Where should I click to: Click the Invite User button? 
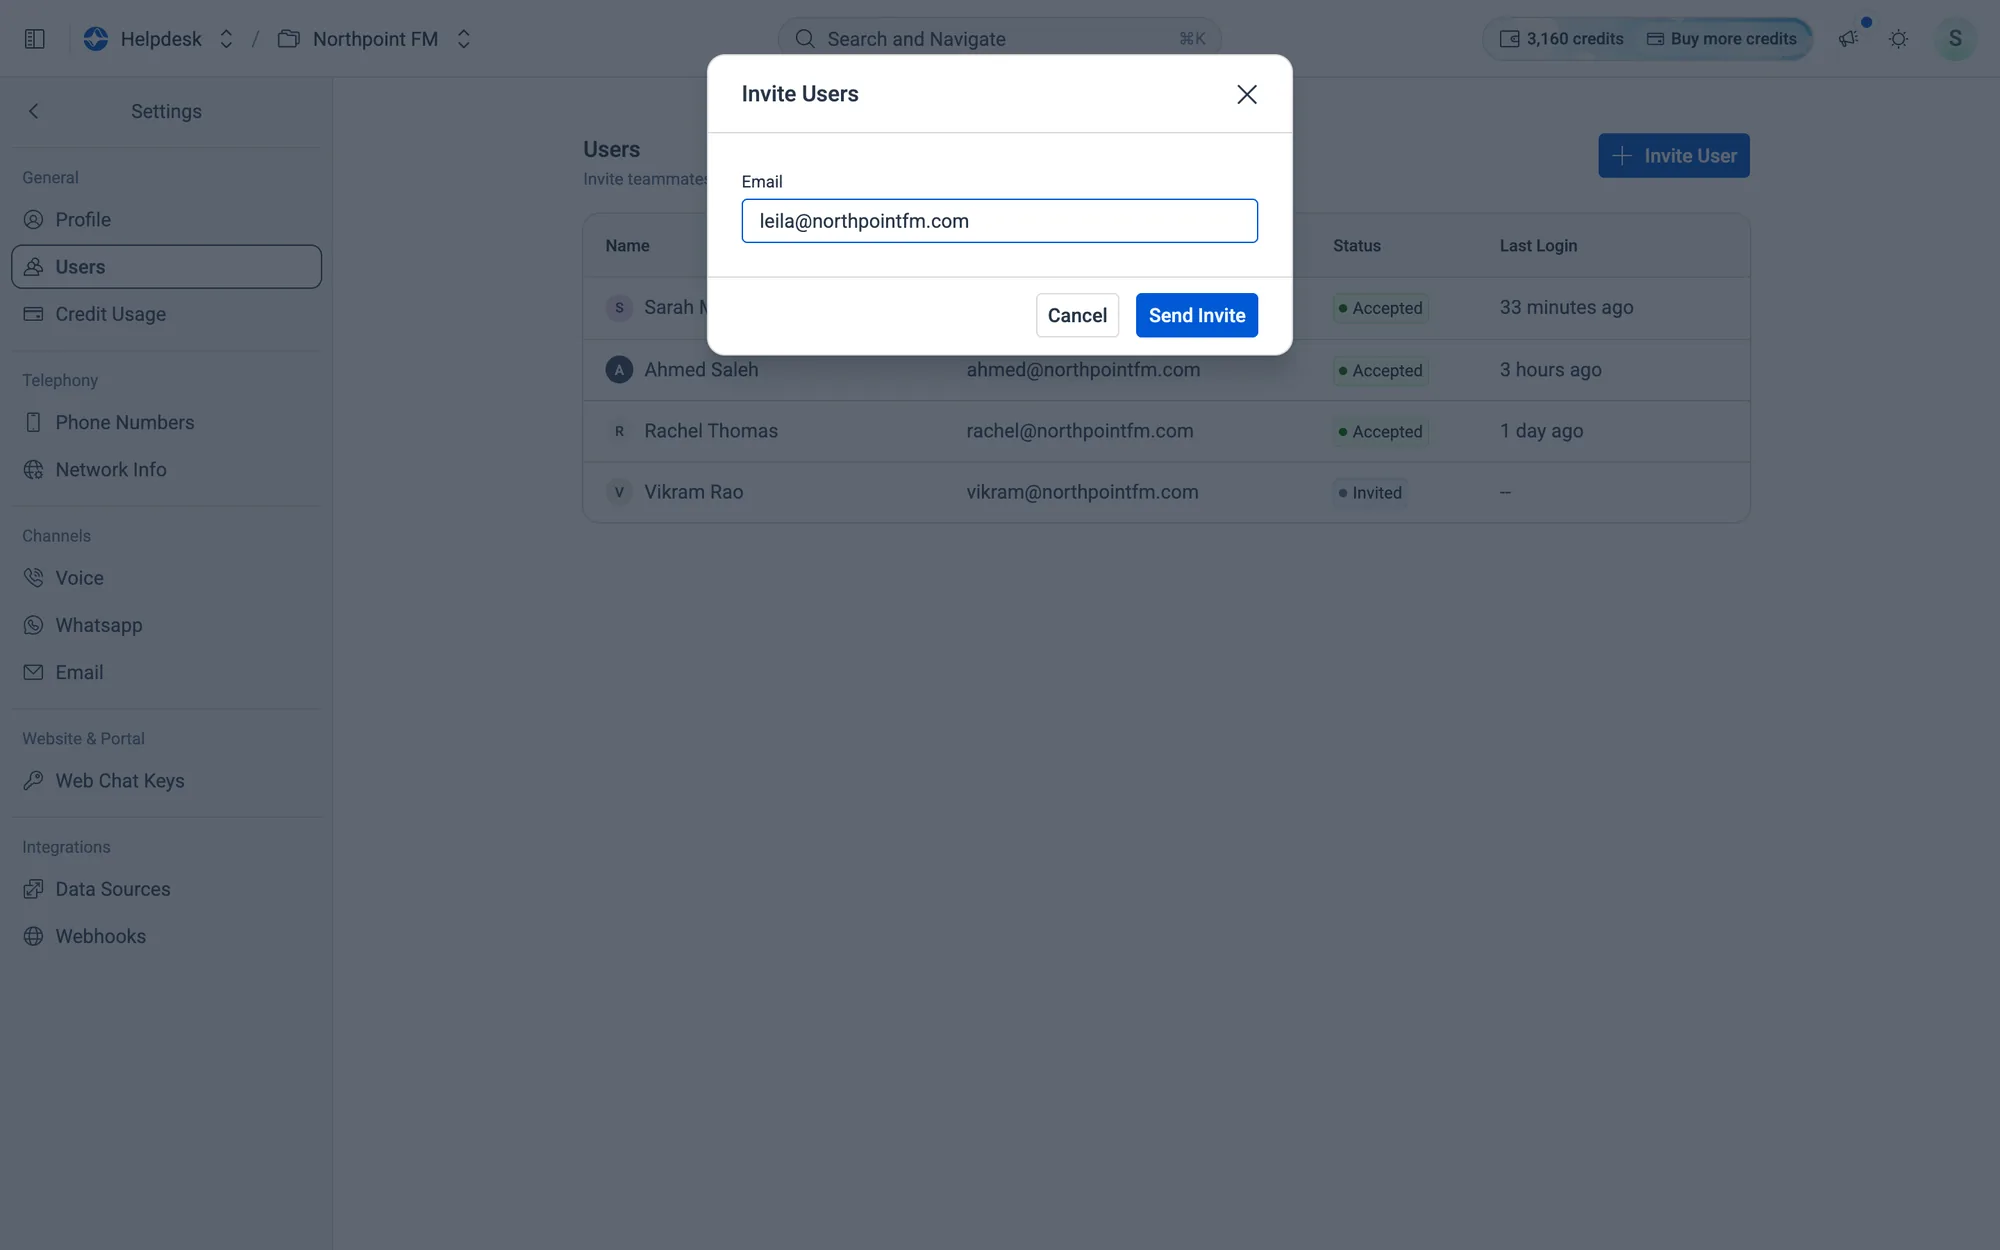[1673, 156]
